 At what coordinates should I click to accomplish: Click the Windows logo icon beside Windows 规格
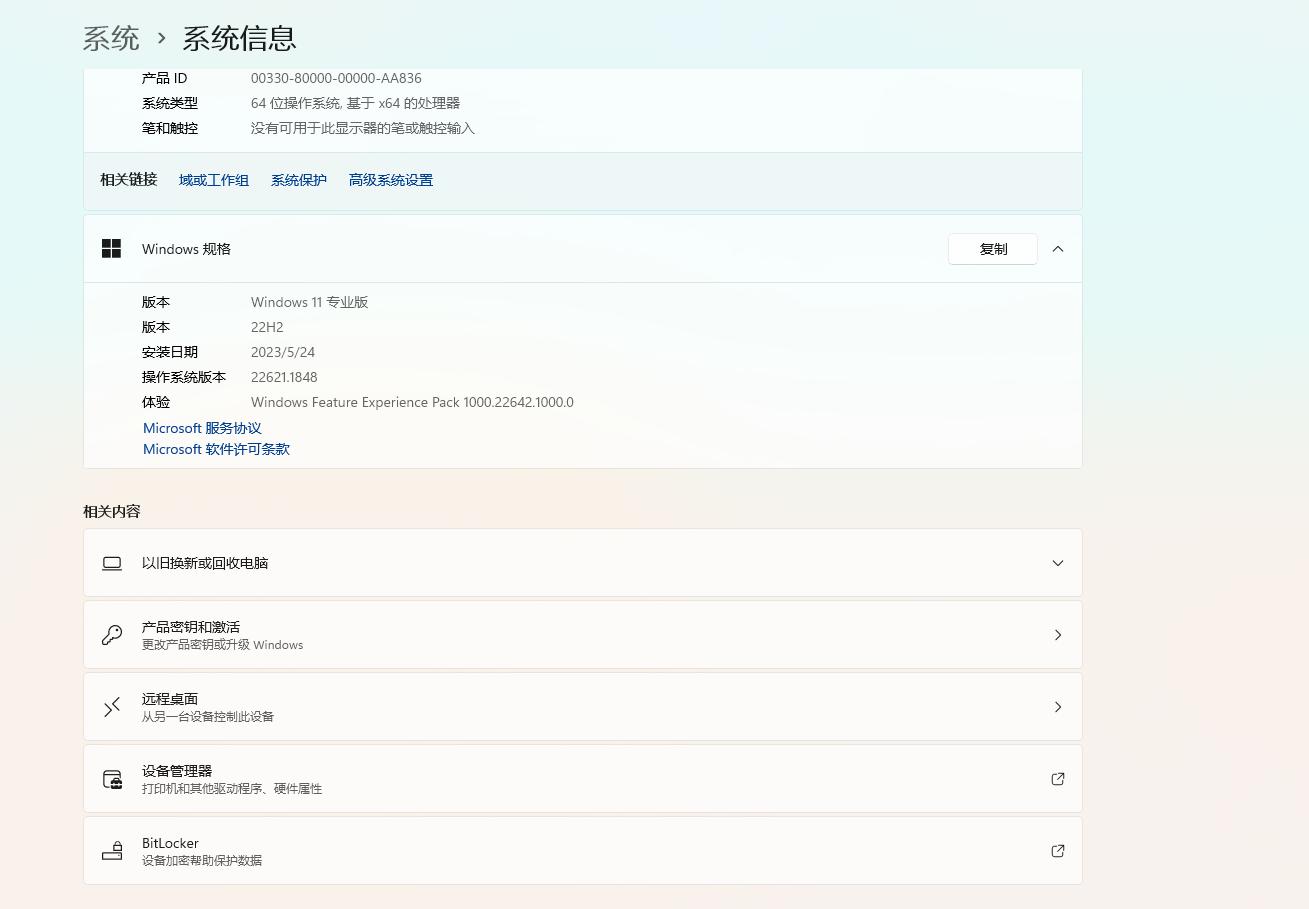(111, 248)
